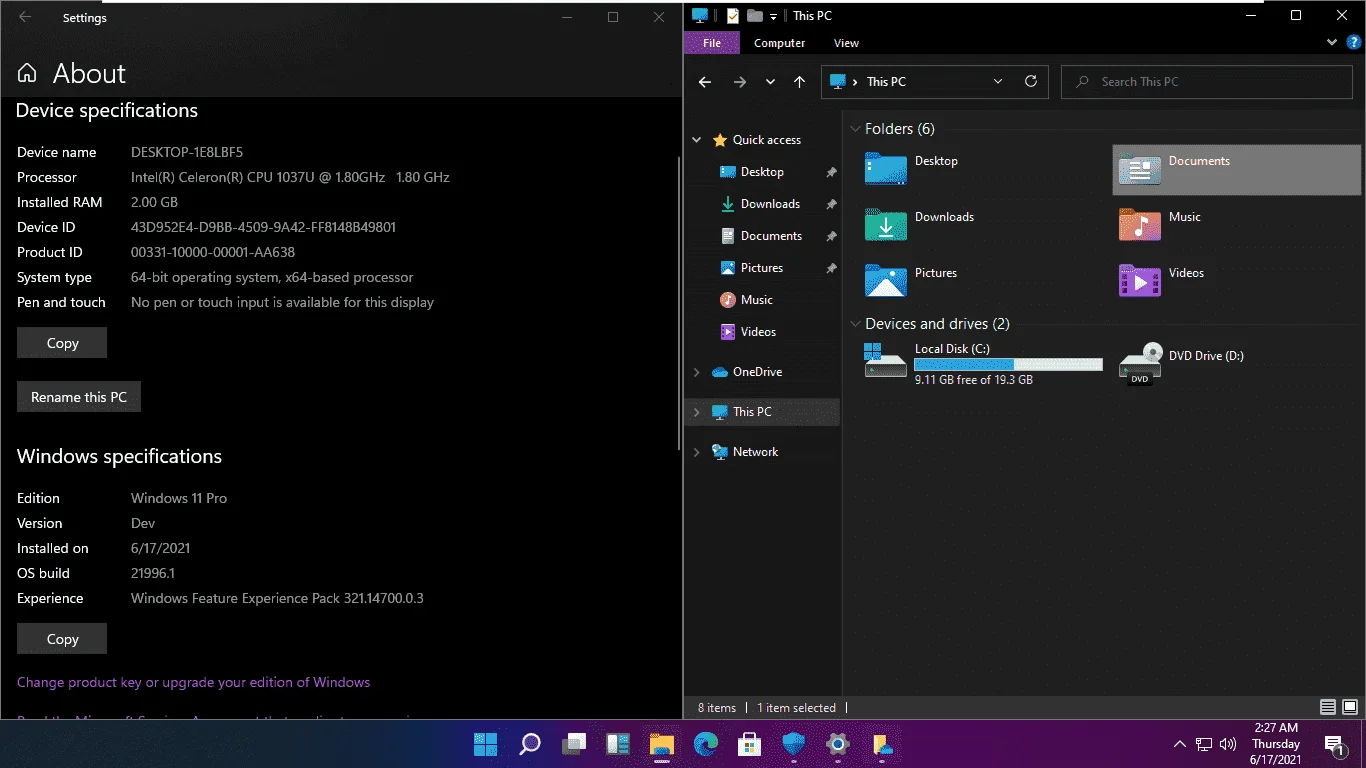The width and height of the screenshot is (1366, 768).
Task: Go back in Settings window
Action: coord(25,17)
